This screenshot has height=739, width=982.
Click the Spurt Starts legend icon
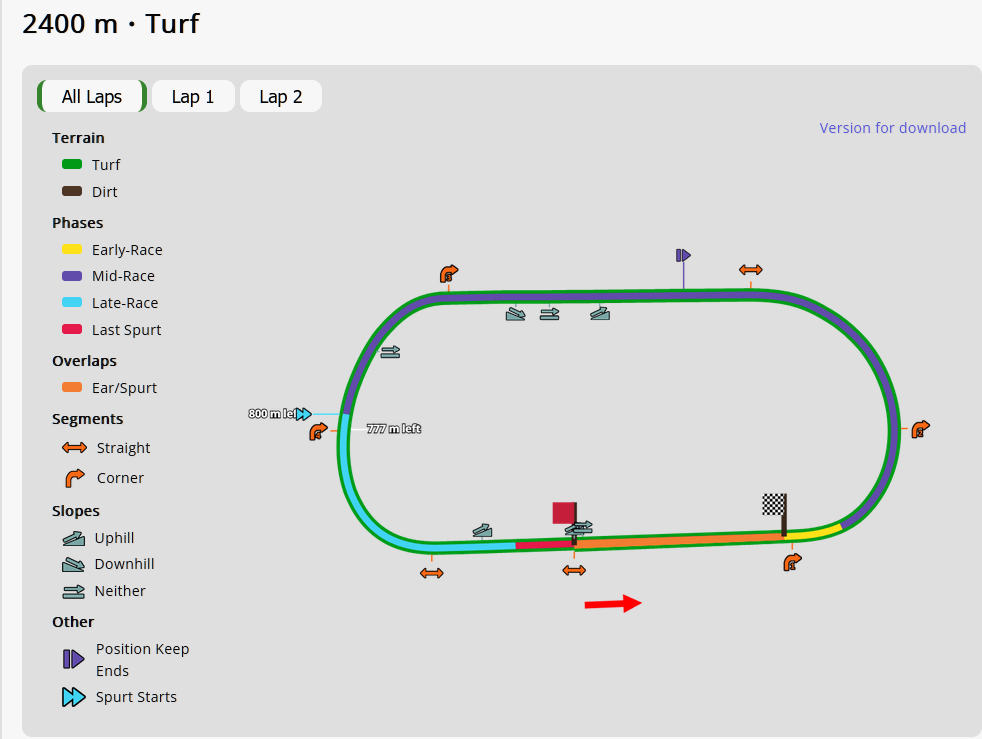(x=73, y=697)
